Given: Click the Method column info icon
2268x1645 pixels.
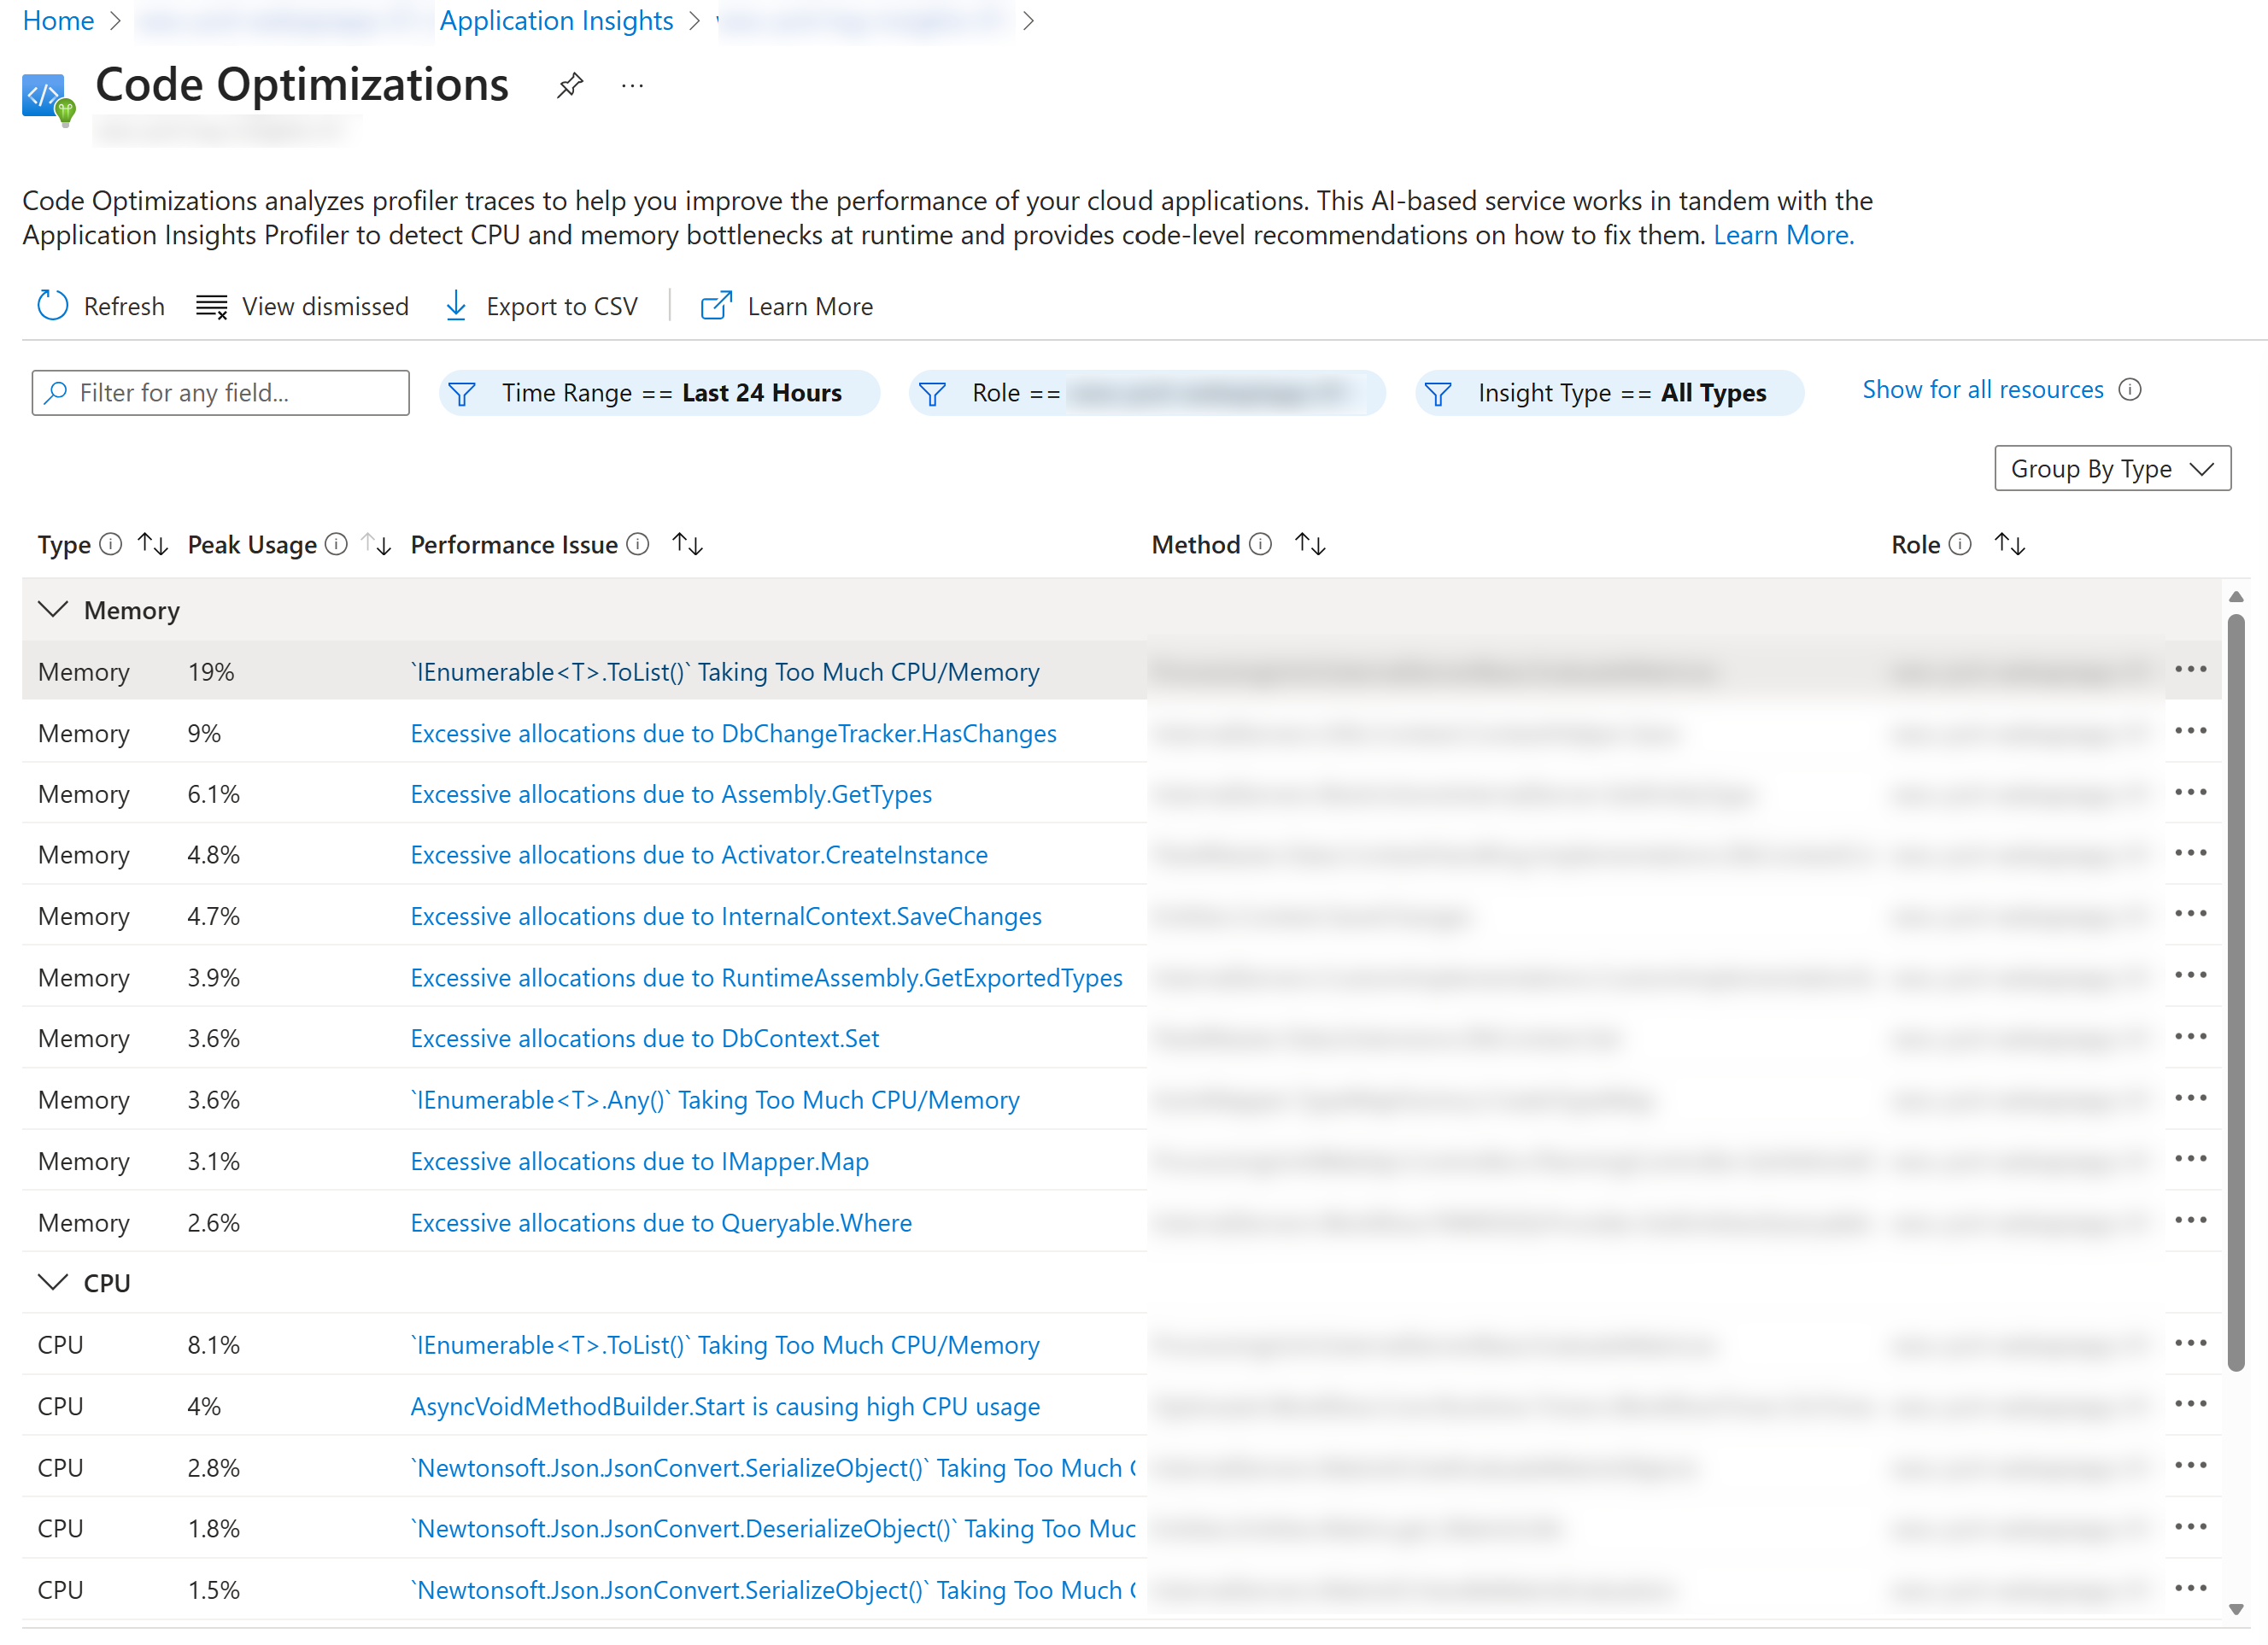Looking at the screenshot, I should tap(1261, 544).
